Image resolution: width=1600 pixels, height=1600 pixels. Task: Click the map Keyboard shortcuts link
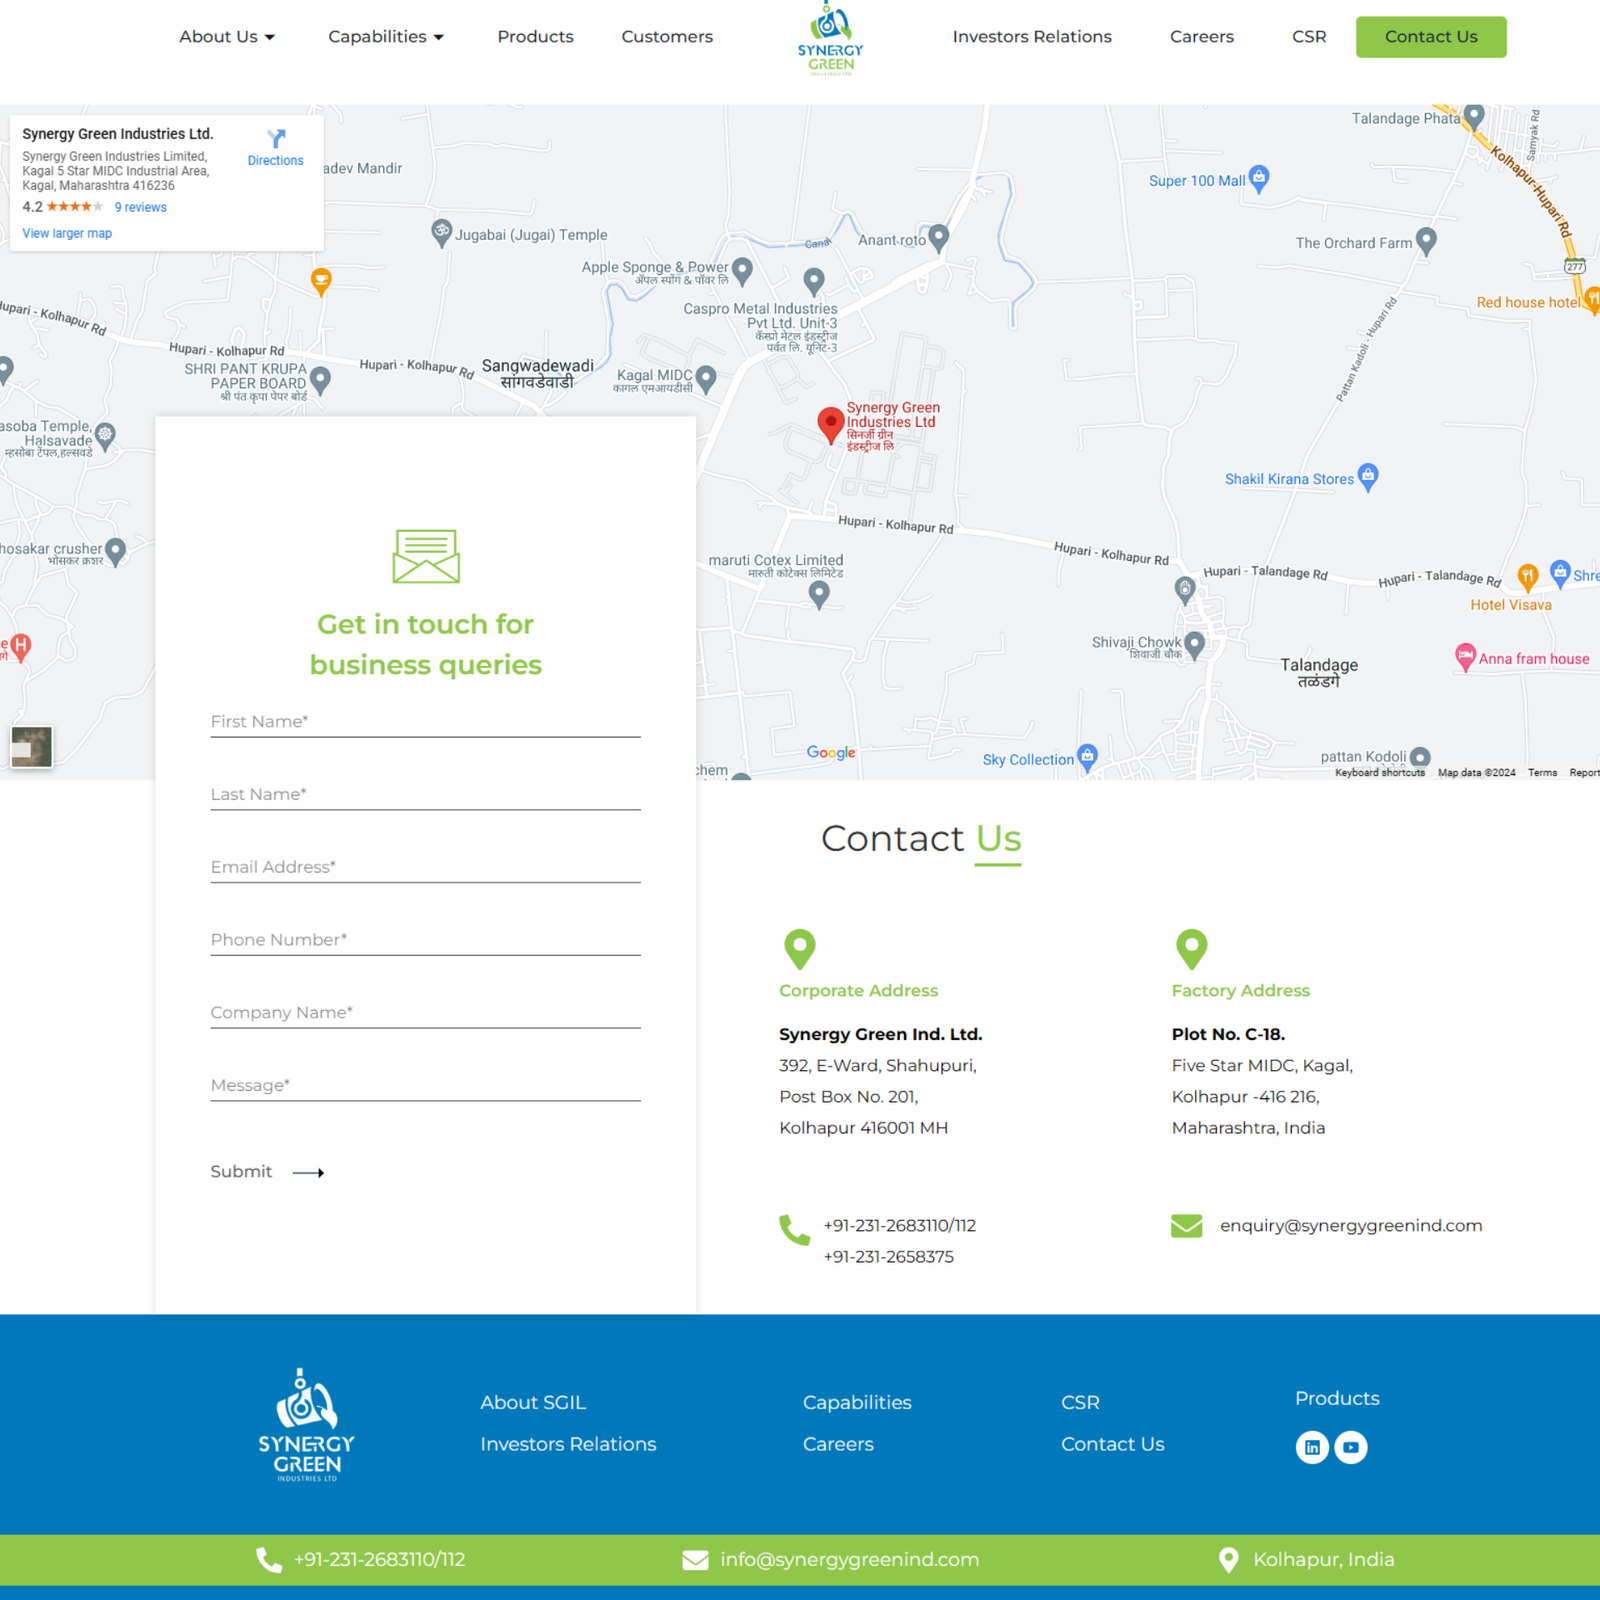pyautogui.click(x=1380, y=773)
